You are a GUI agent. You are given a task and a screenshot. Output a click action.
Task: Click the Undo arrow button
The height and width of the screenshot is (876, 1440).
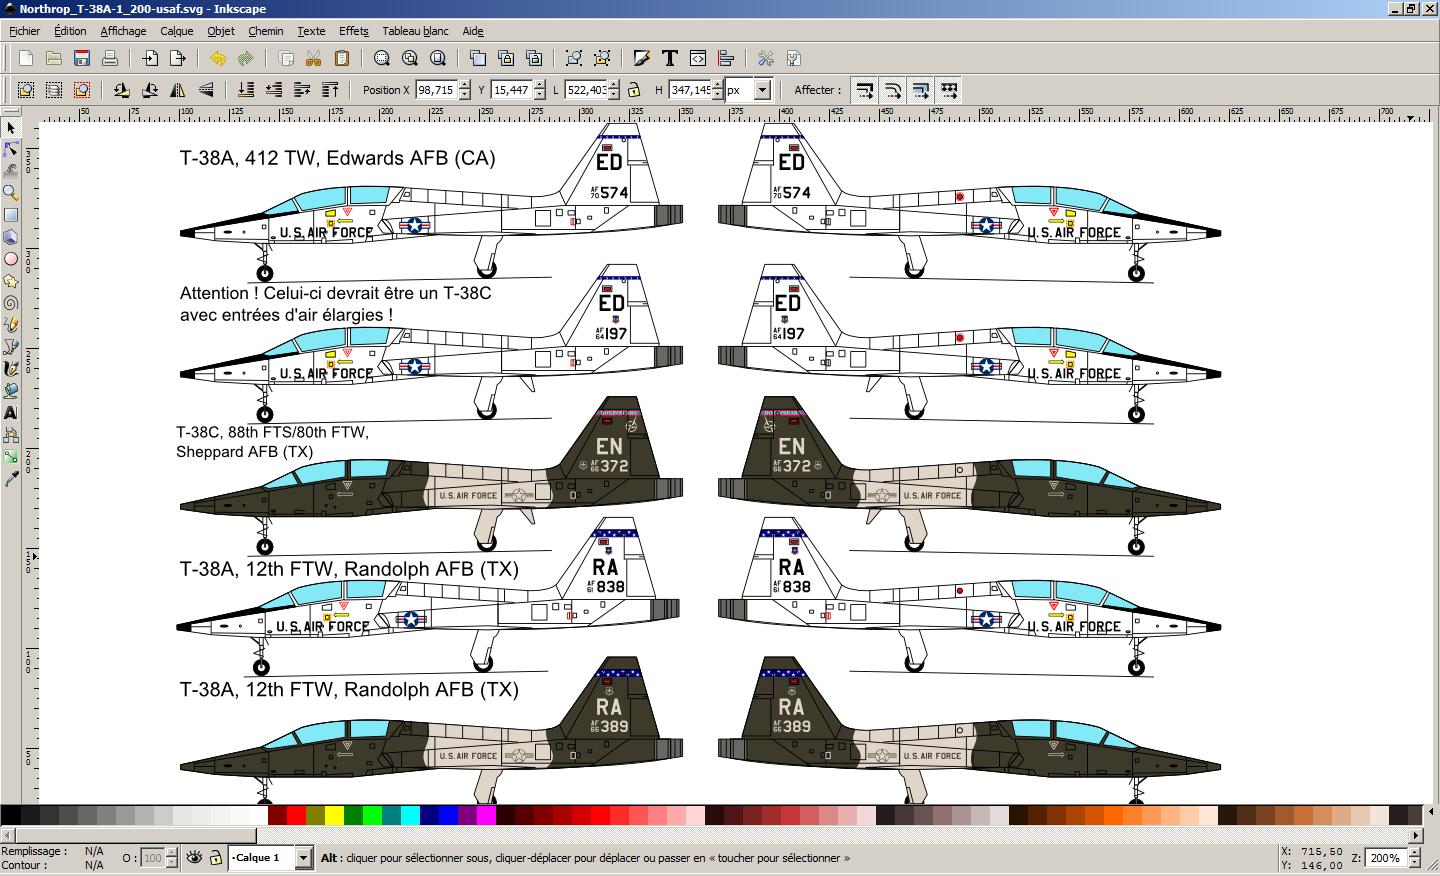217,59
